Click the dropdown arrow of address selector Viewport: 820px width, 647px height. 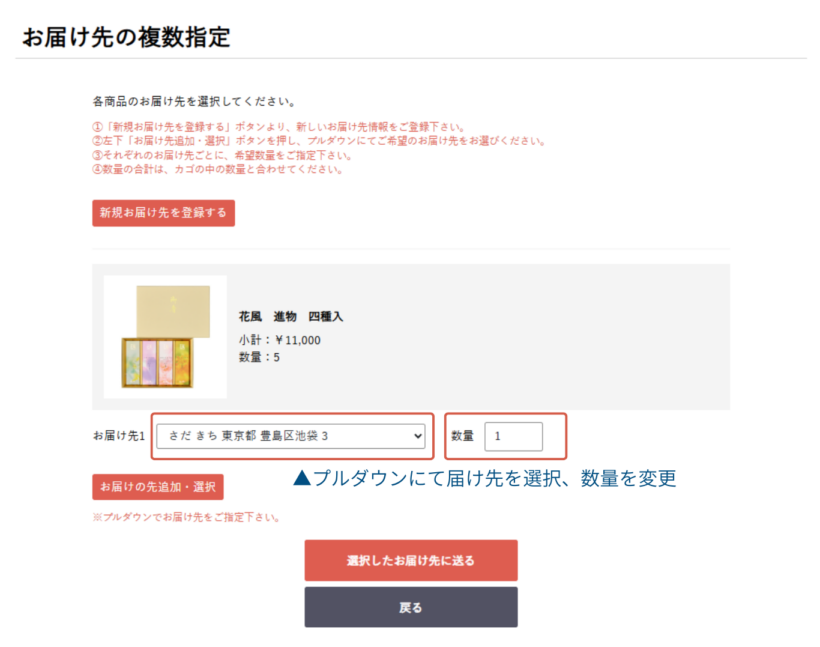click(417, 436)
